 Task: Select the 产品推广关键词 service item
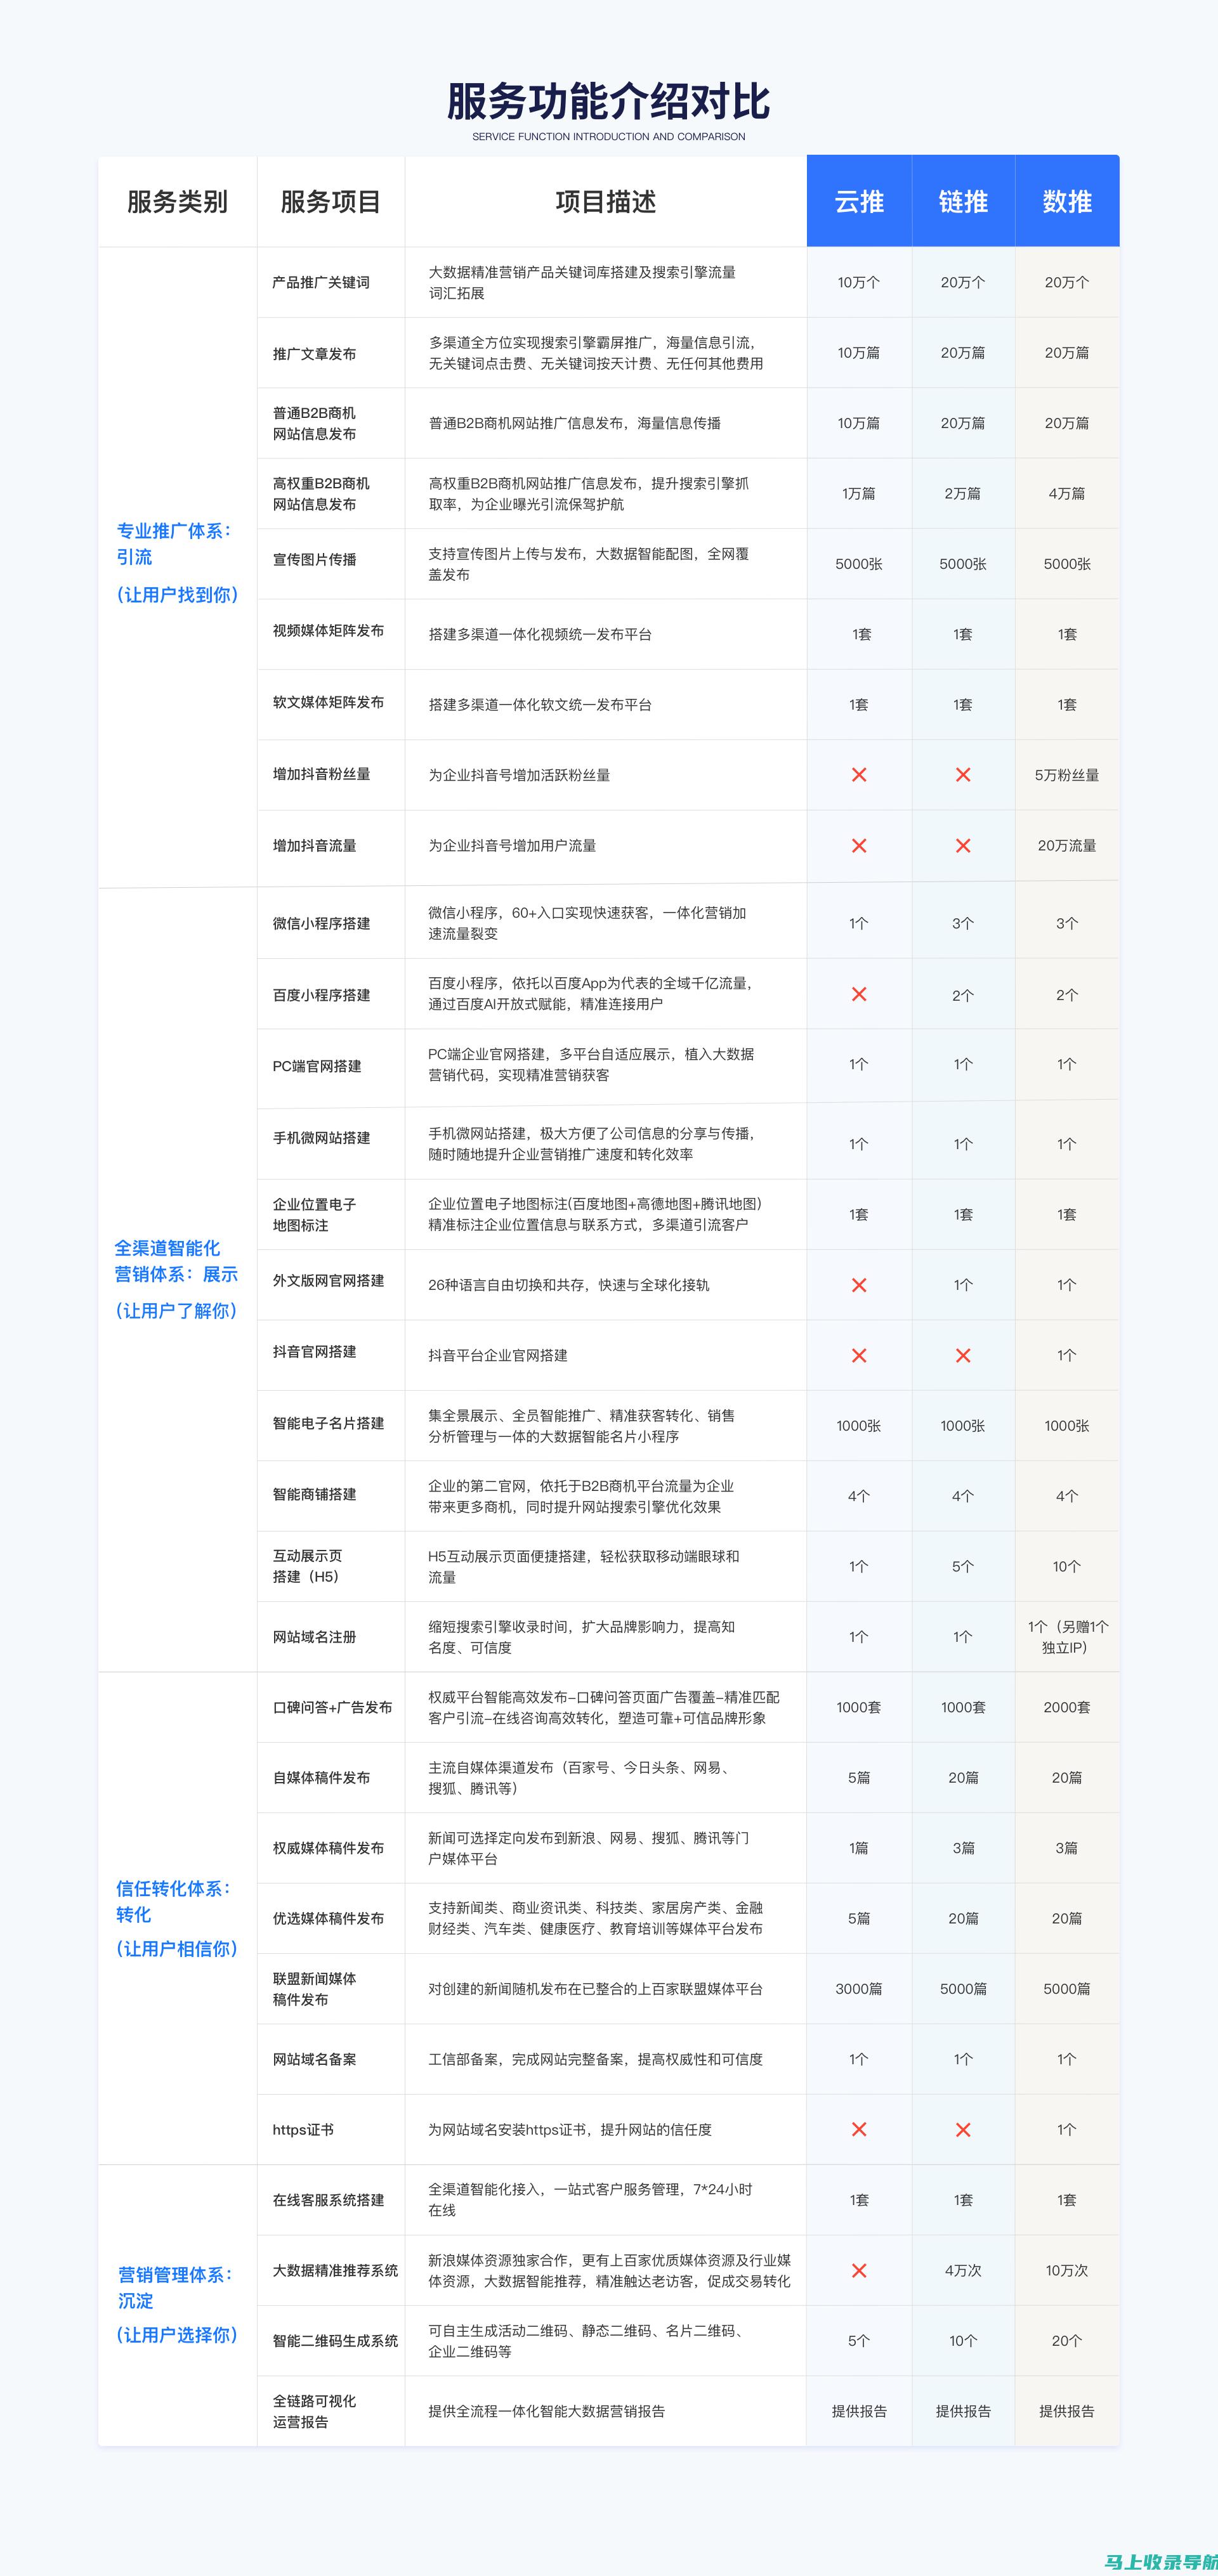(321, 283)
